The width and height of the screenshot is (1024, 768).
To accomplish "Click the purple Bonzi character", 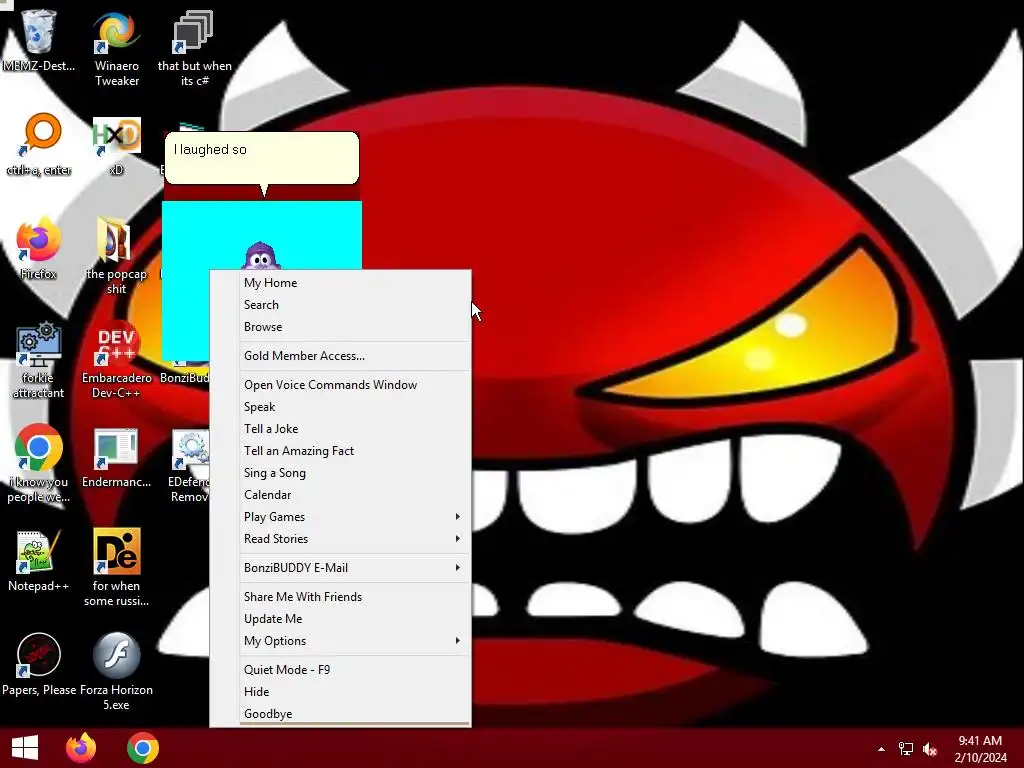I will pos(261,256).
